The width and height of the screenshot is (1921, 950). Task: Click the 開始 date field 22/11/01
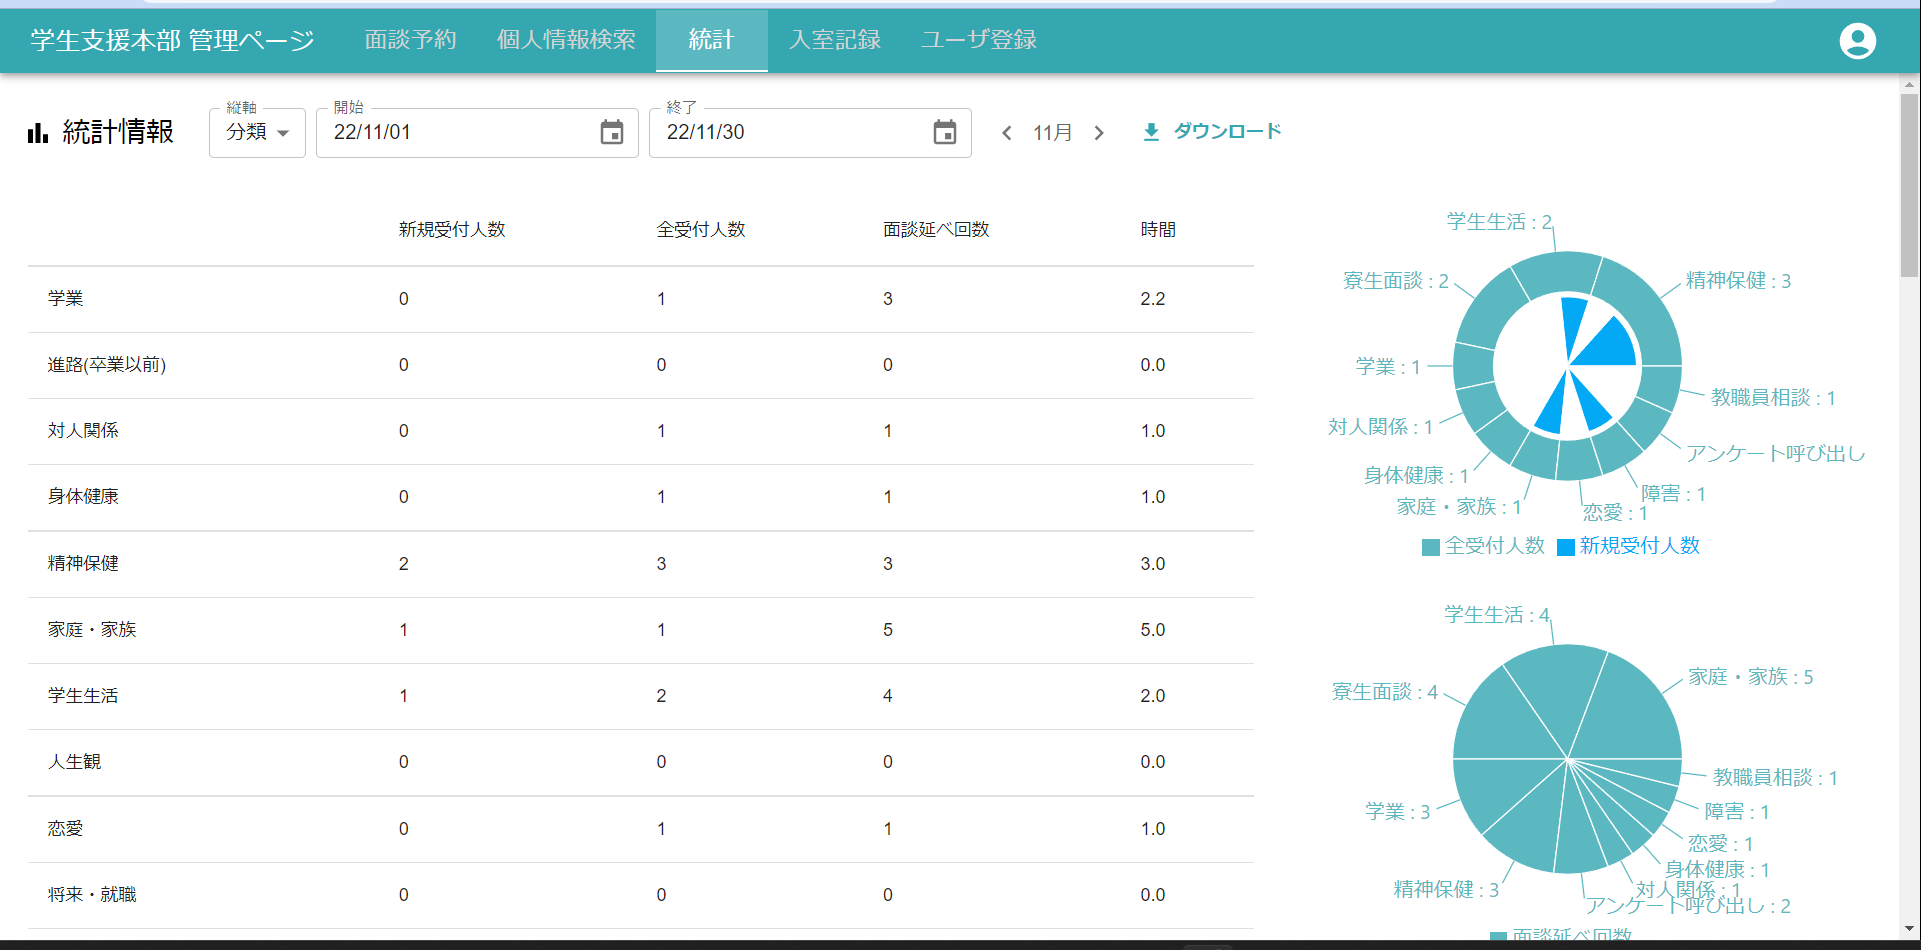477,133
